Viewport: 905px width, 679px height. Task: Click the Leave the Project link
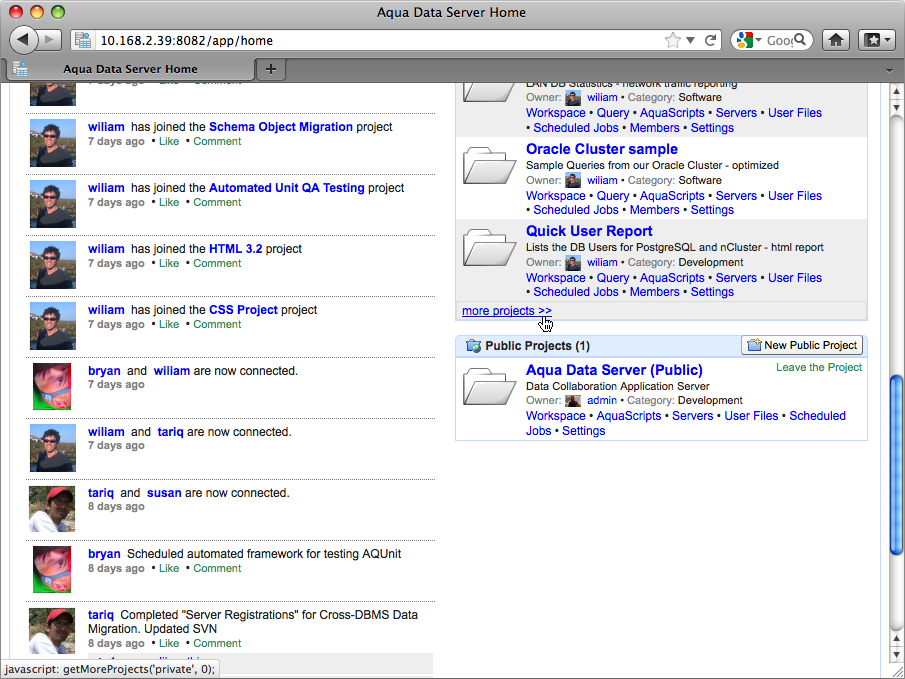818,367
